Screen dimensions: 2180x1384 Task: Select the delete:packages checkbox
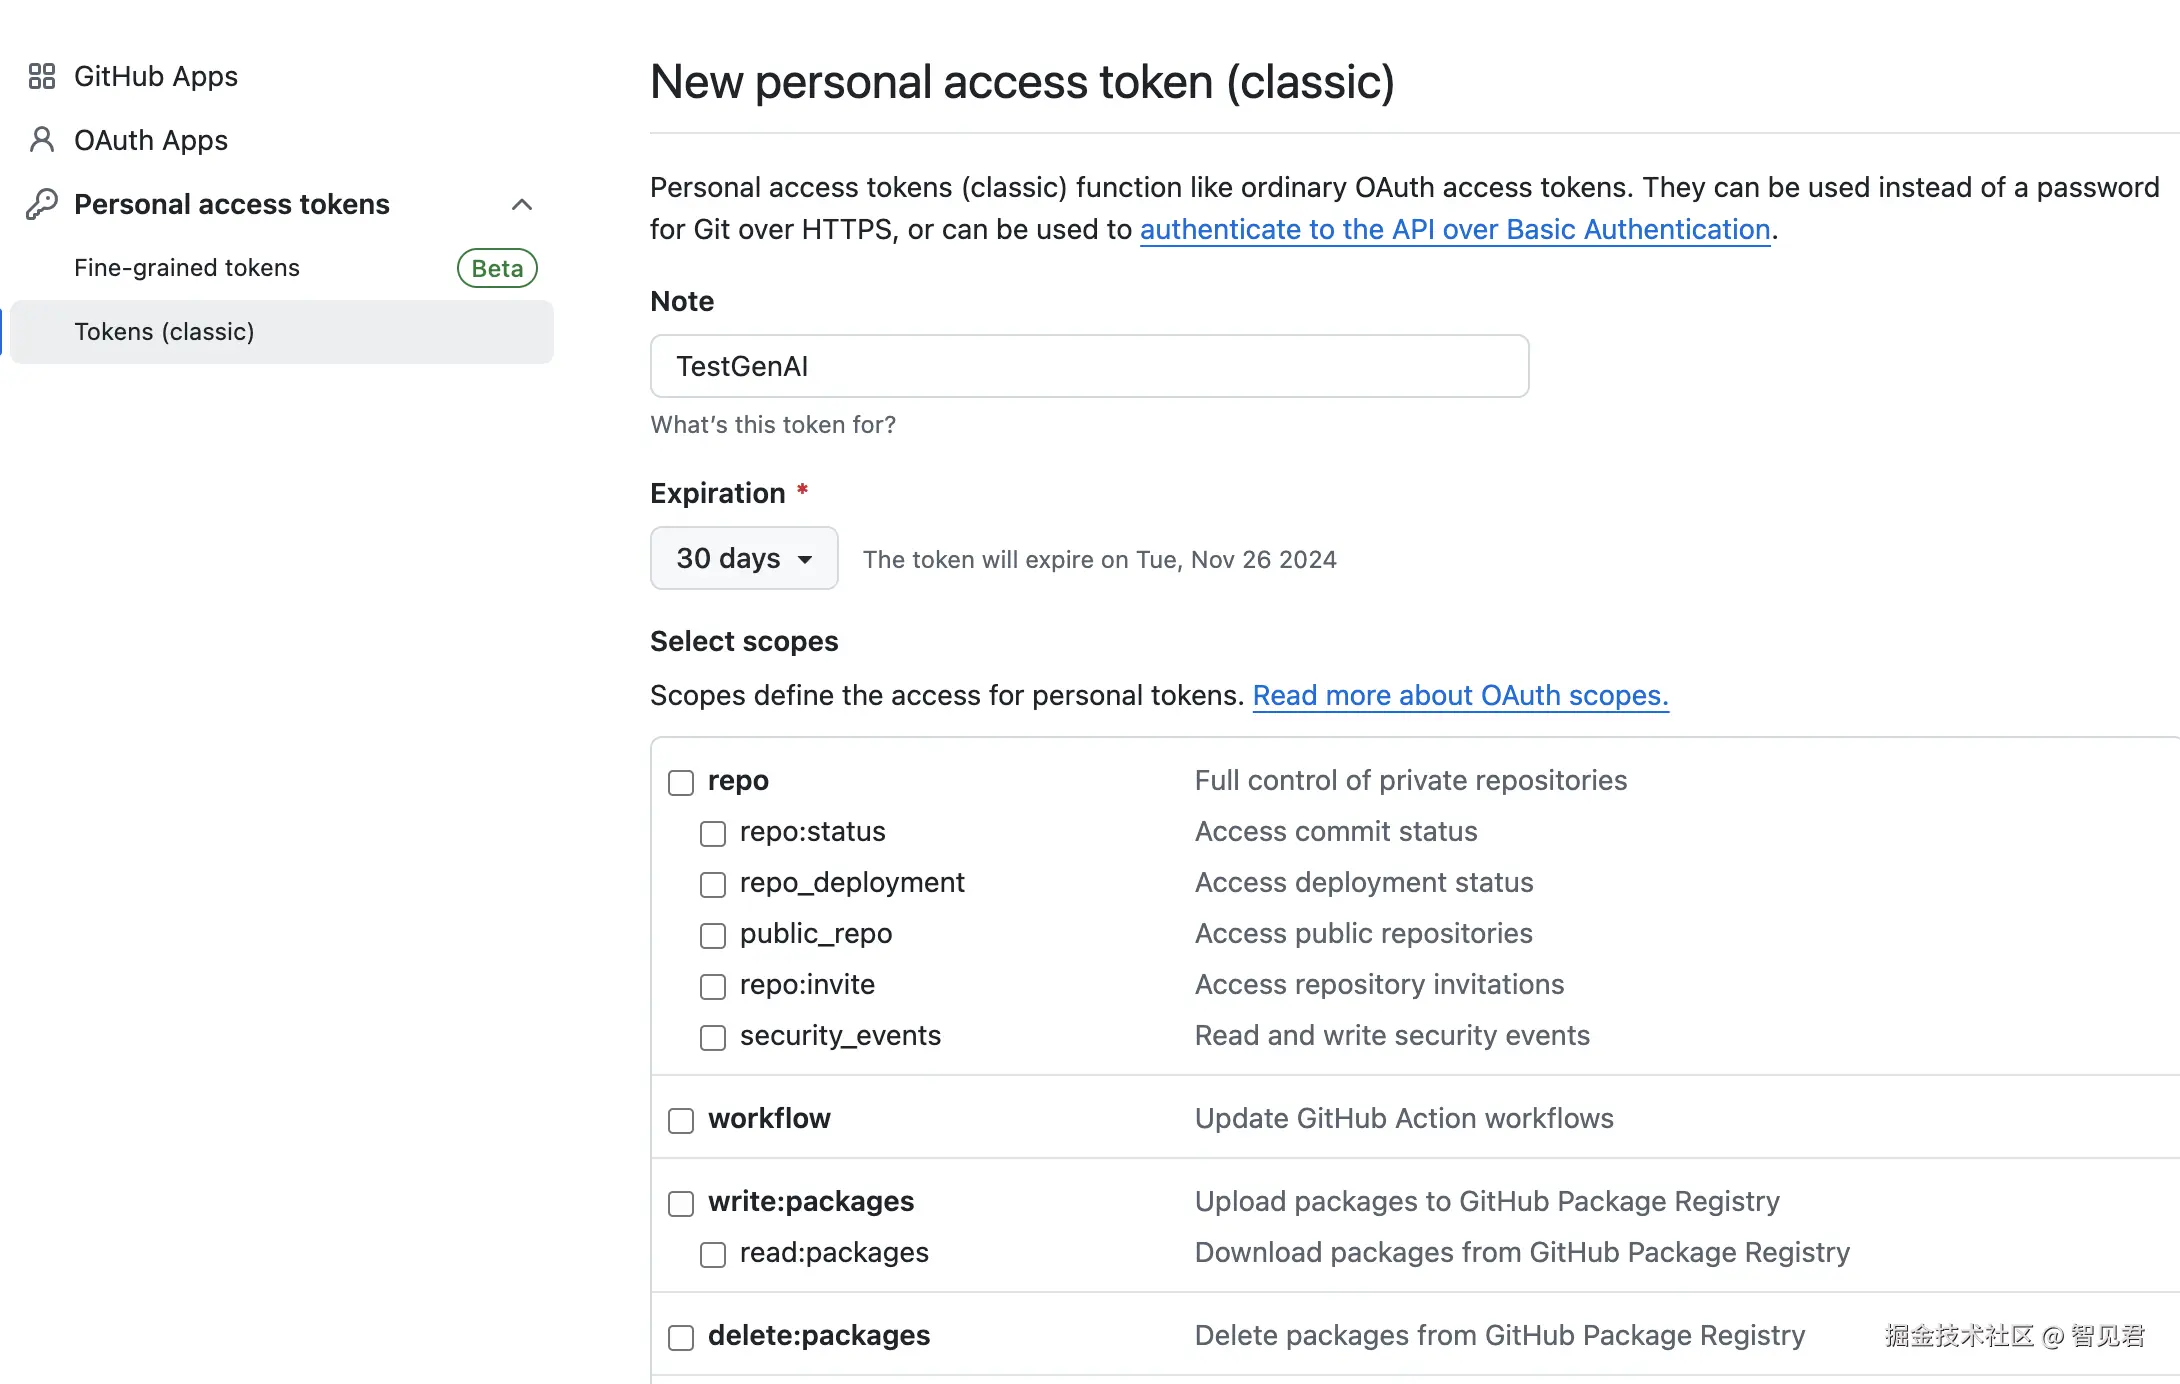coord(681,1337)
